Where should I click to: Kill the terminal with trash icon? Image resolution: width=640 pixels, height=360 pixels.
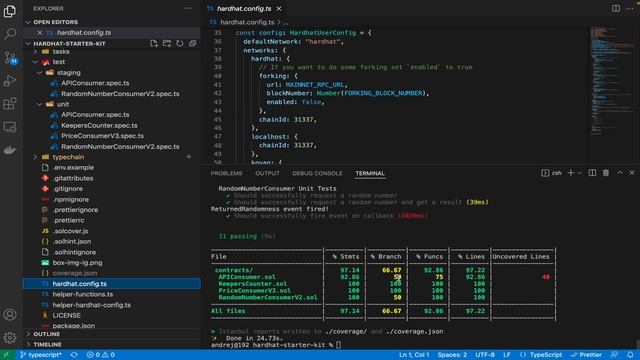click(606, 173)
